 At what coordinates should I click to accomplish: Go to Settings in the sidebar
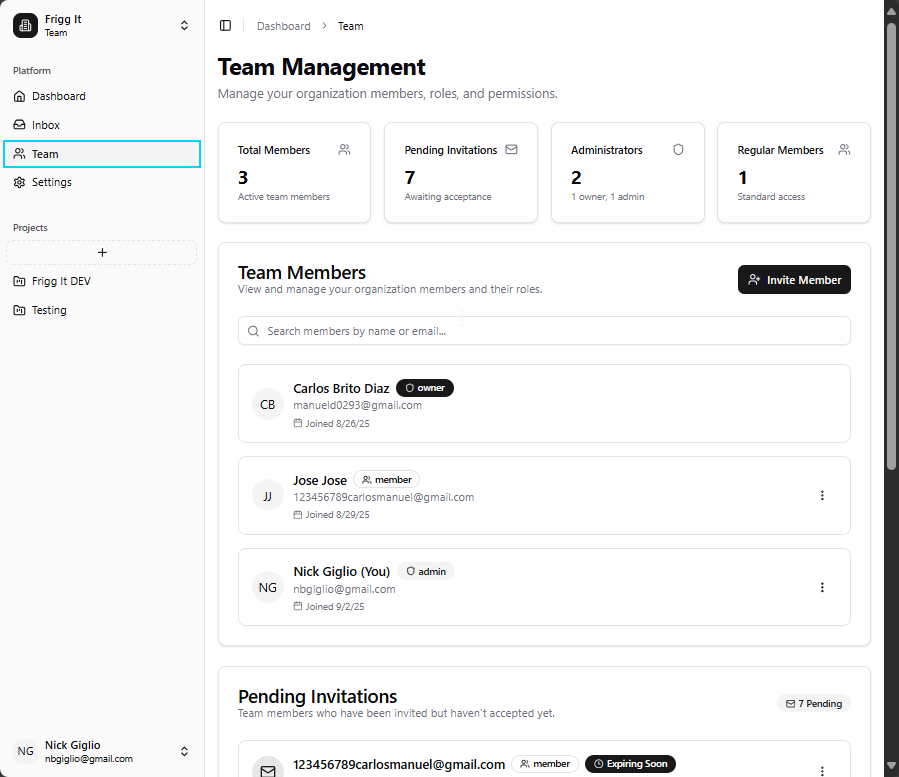(51, 183)
